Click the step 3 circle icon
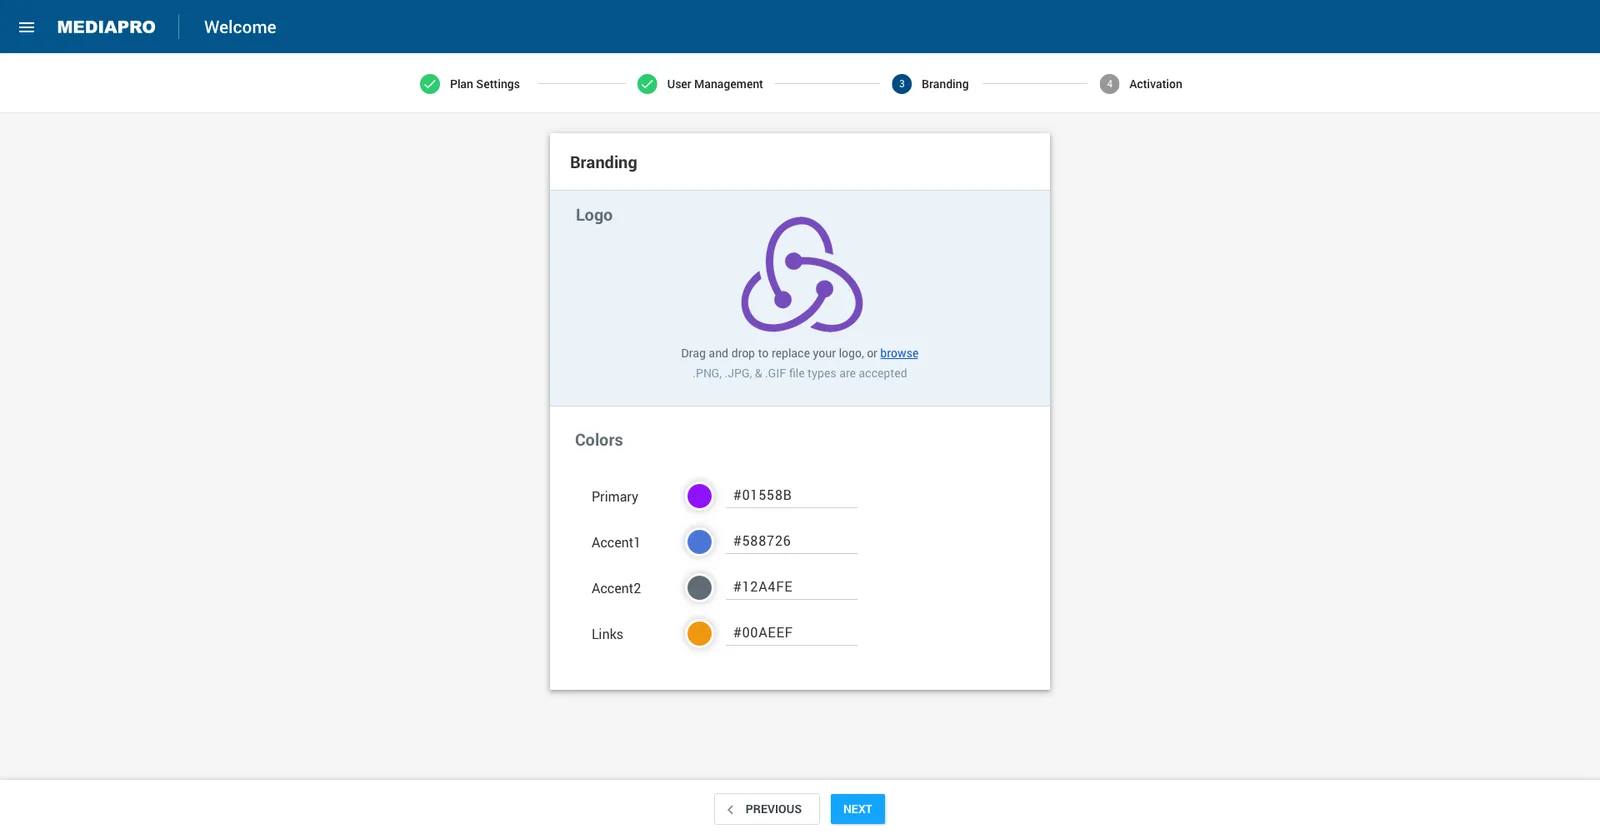Image resolution: width=1600 pixels, height=838 pixels. point(902,84)
